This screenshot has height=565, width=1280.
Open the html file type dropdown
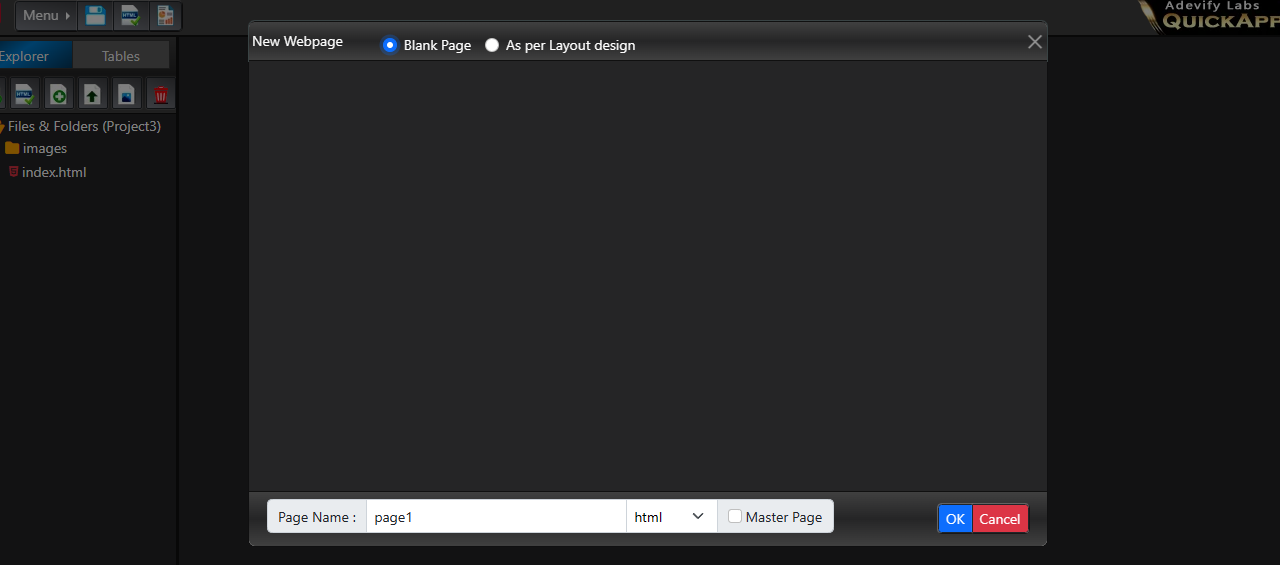pyautogui.click(x=671, y=517)
